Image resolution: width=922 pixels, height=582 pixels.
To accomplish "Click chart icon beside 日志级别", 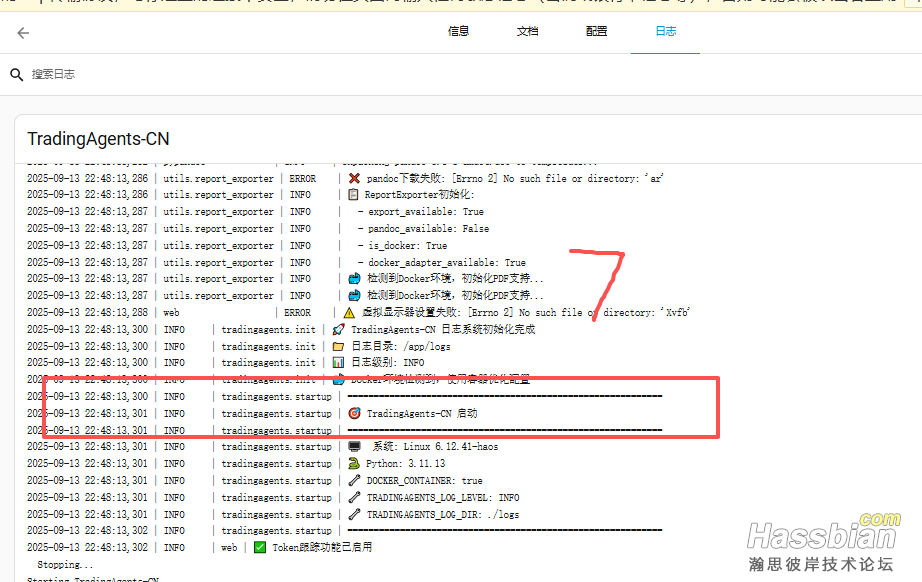I will click(339, 363).
